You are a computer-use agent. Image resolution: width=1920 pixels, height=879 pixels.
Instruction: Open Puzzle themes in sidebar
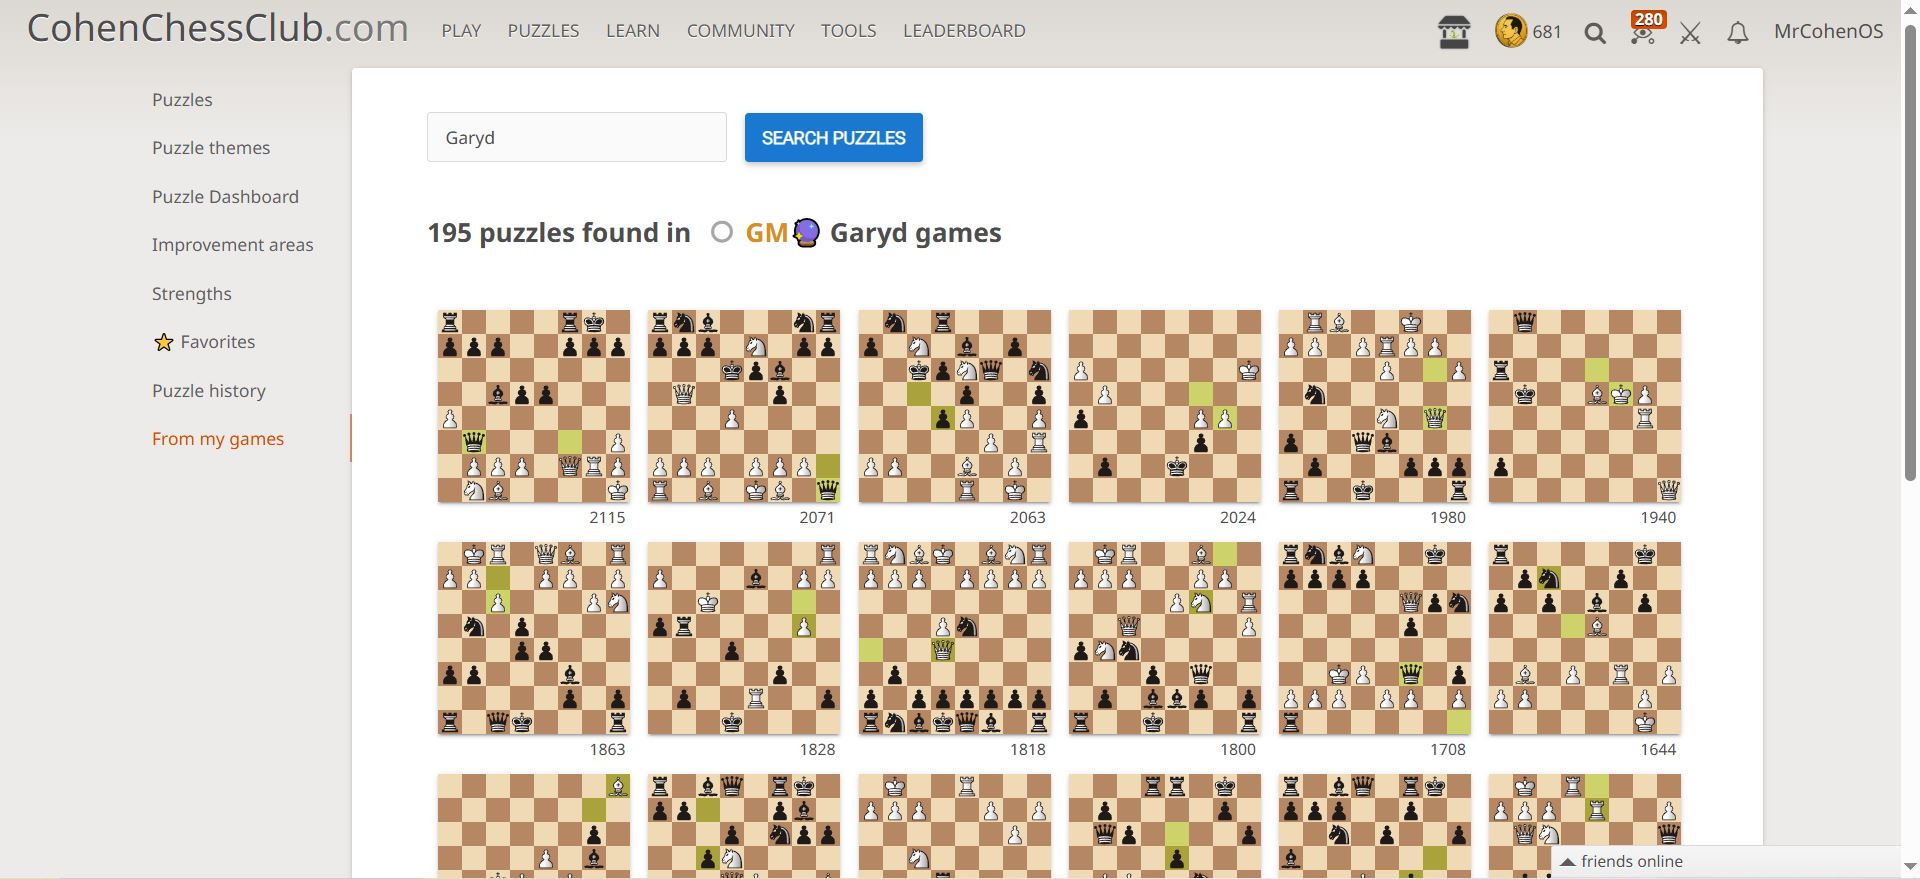click(x=211, y=148)
